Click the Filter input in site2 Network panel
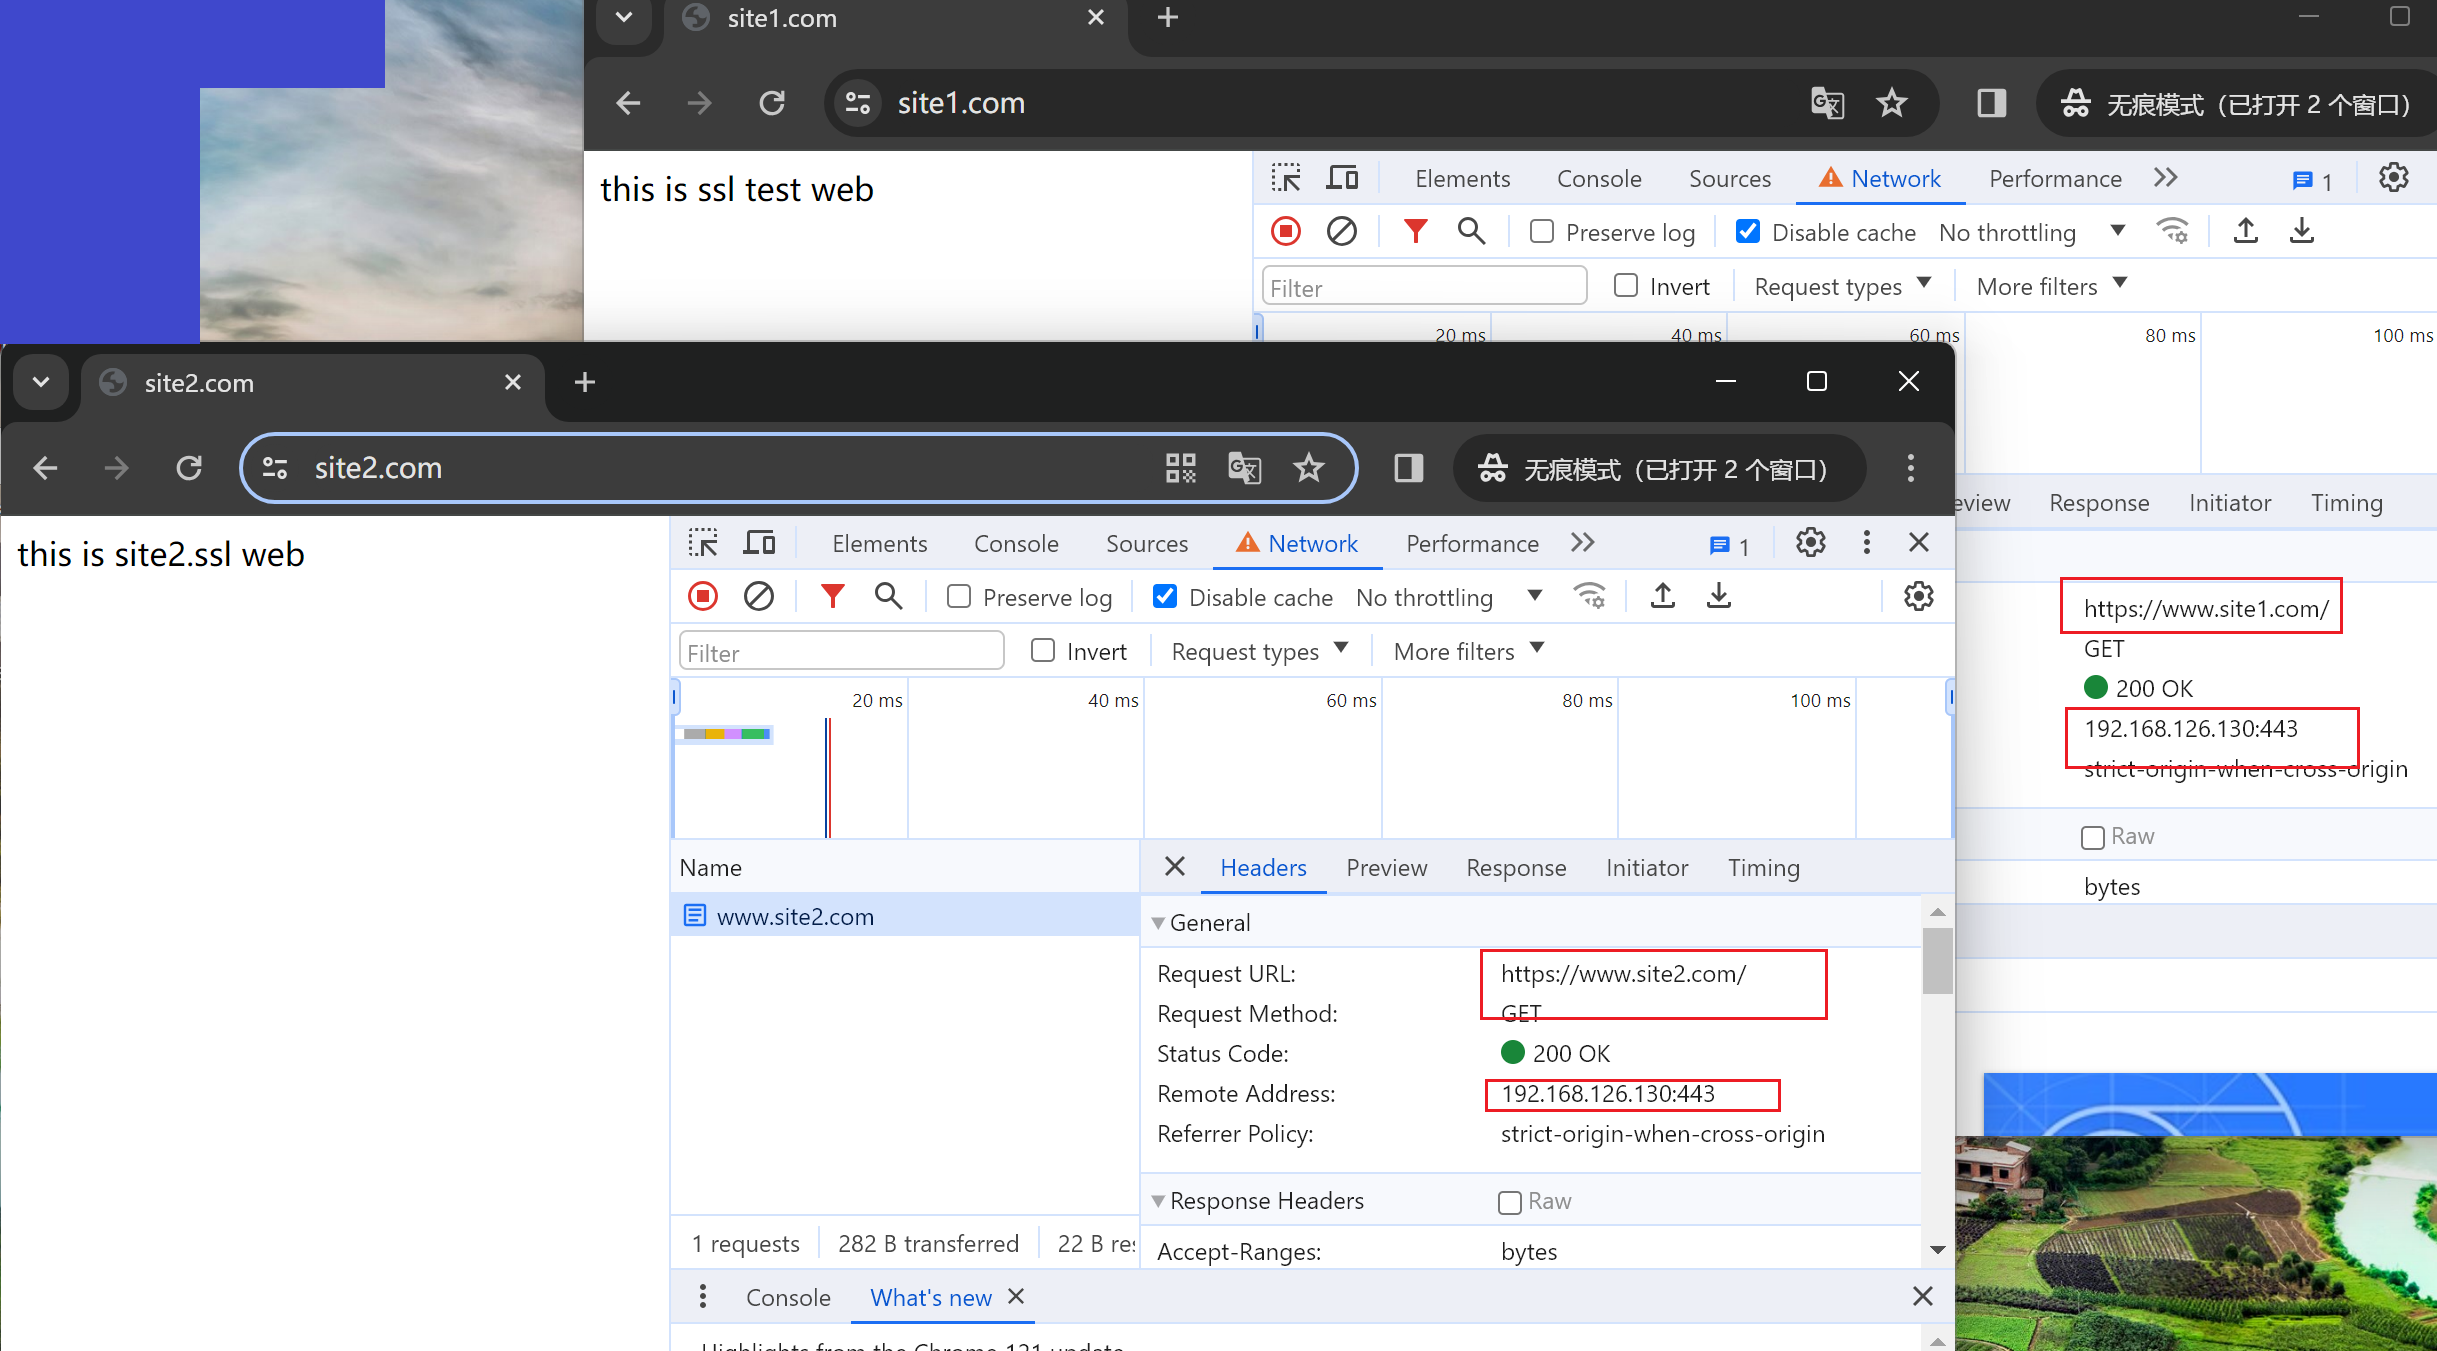 (x=841, y=652)
